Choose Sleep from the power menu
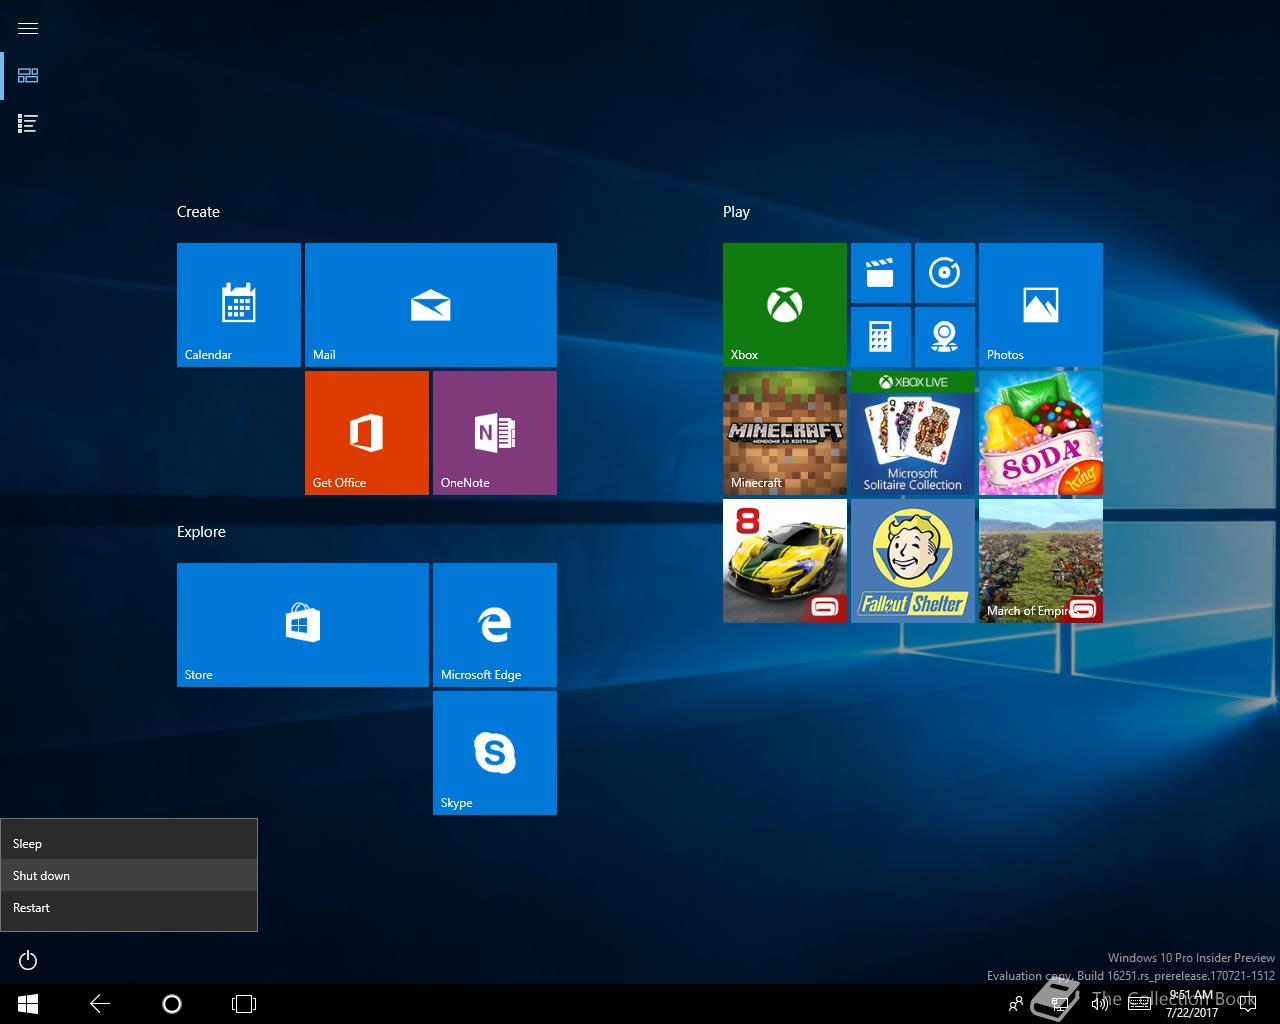1280x1024 pixels. click(129, 844)
